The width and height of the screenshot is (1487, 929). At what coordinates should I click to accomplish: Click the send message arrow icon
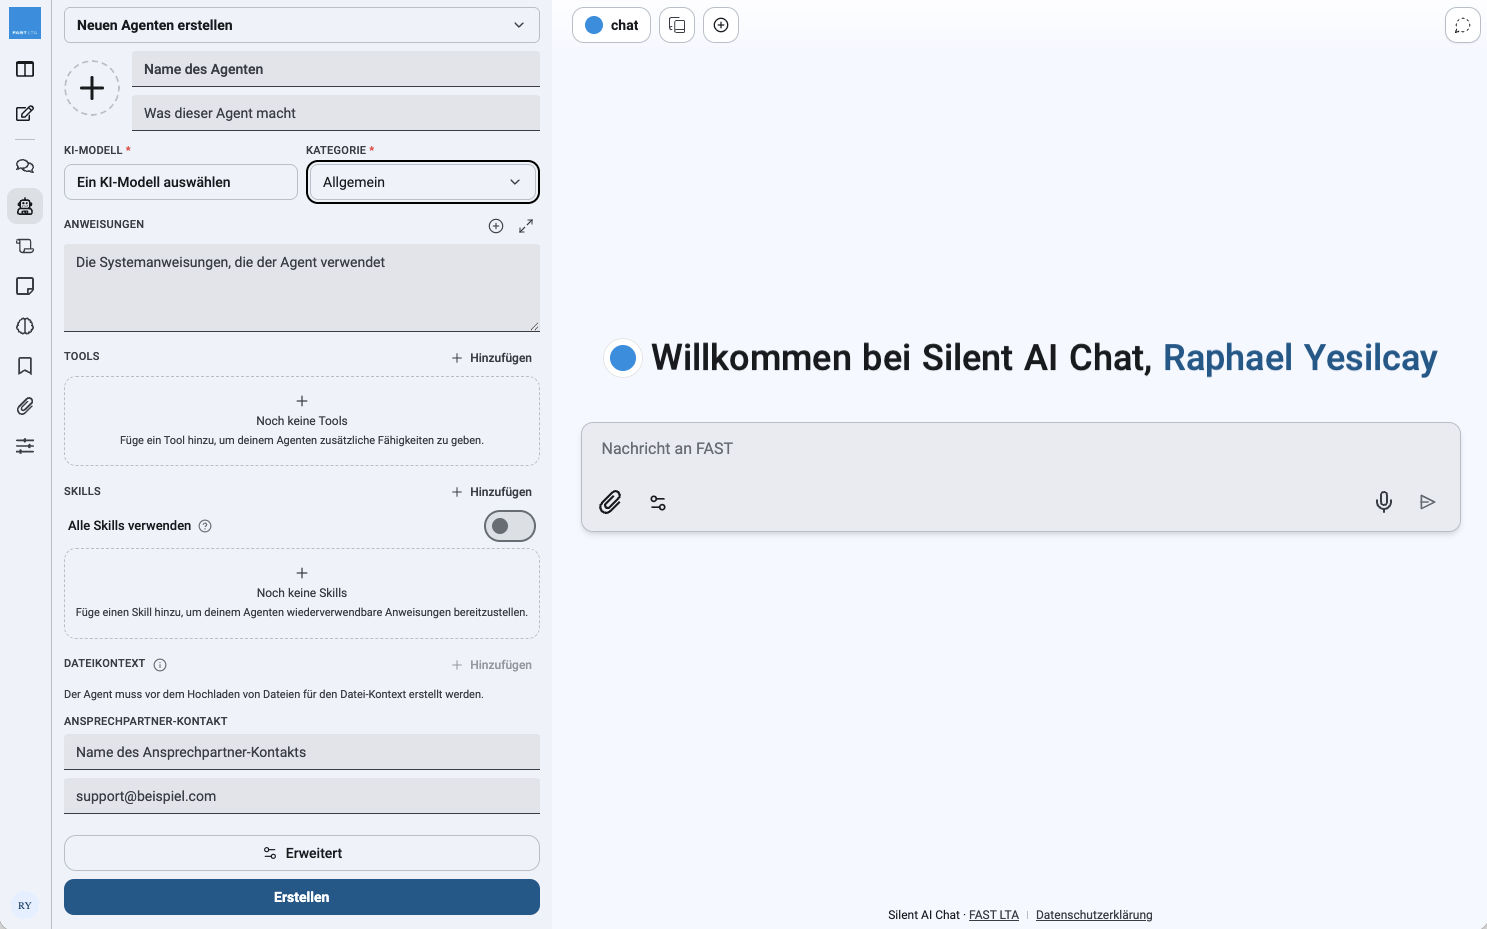pyautogui.click(x=1428, y=502)
